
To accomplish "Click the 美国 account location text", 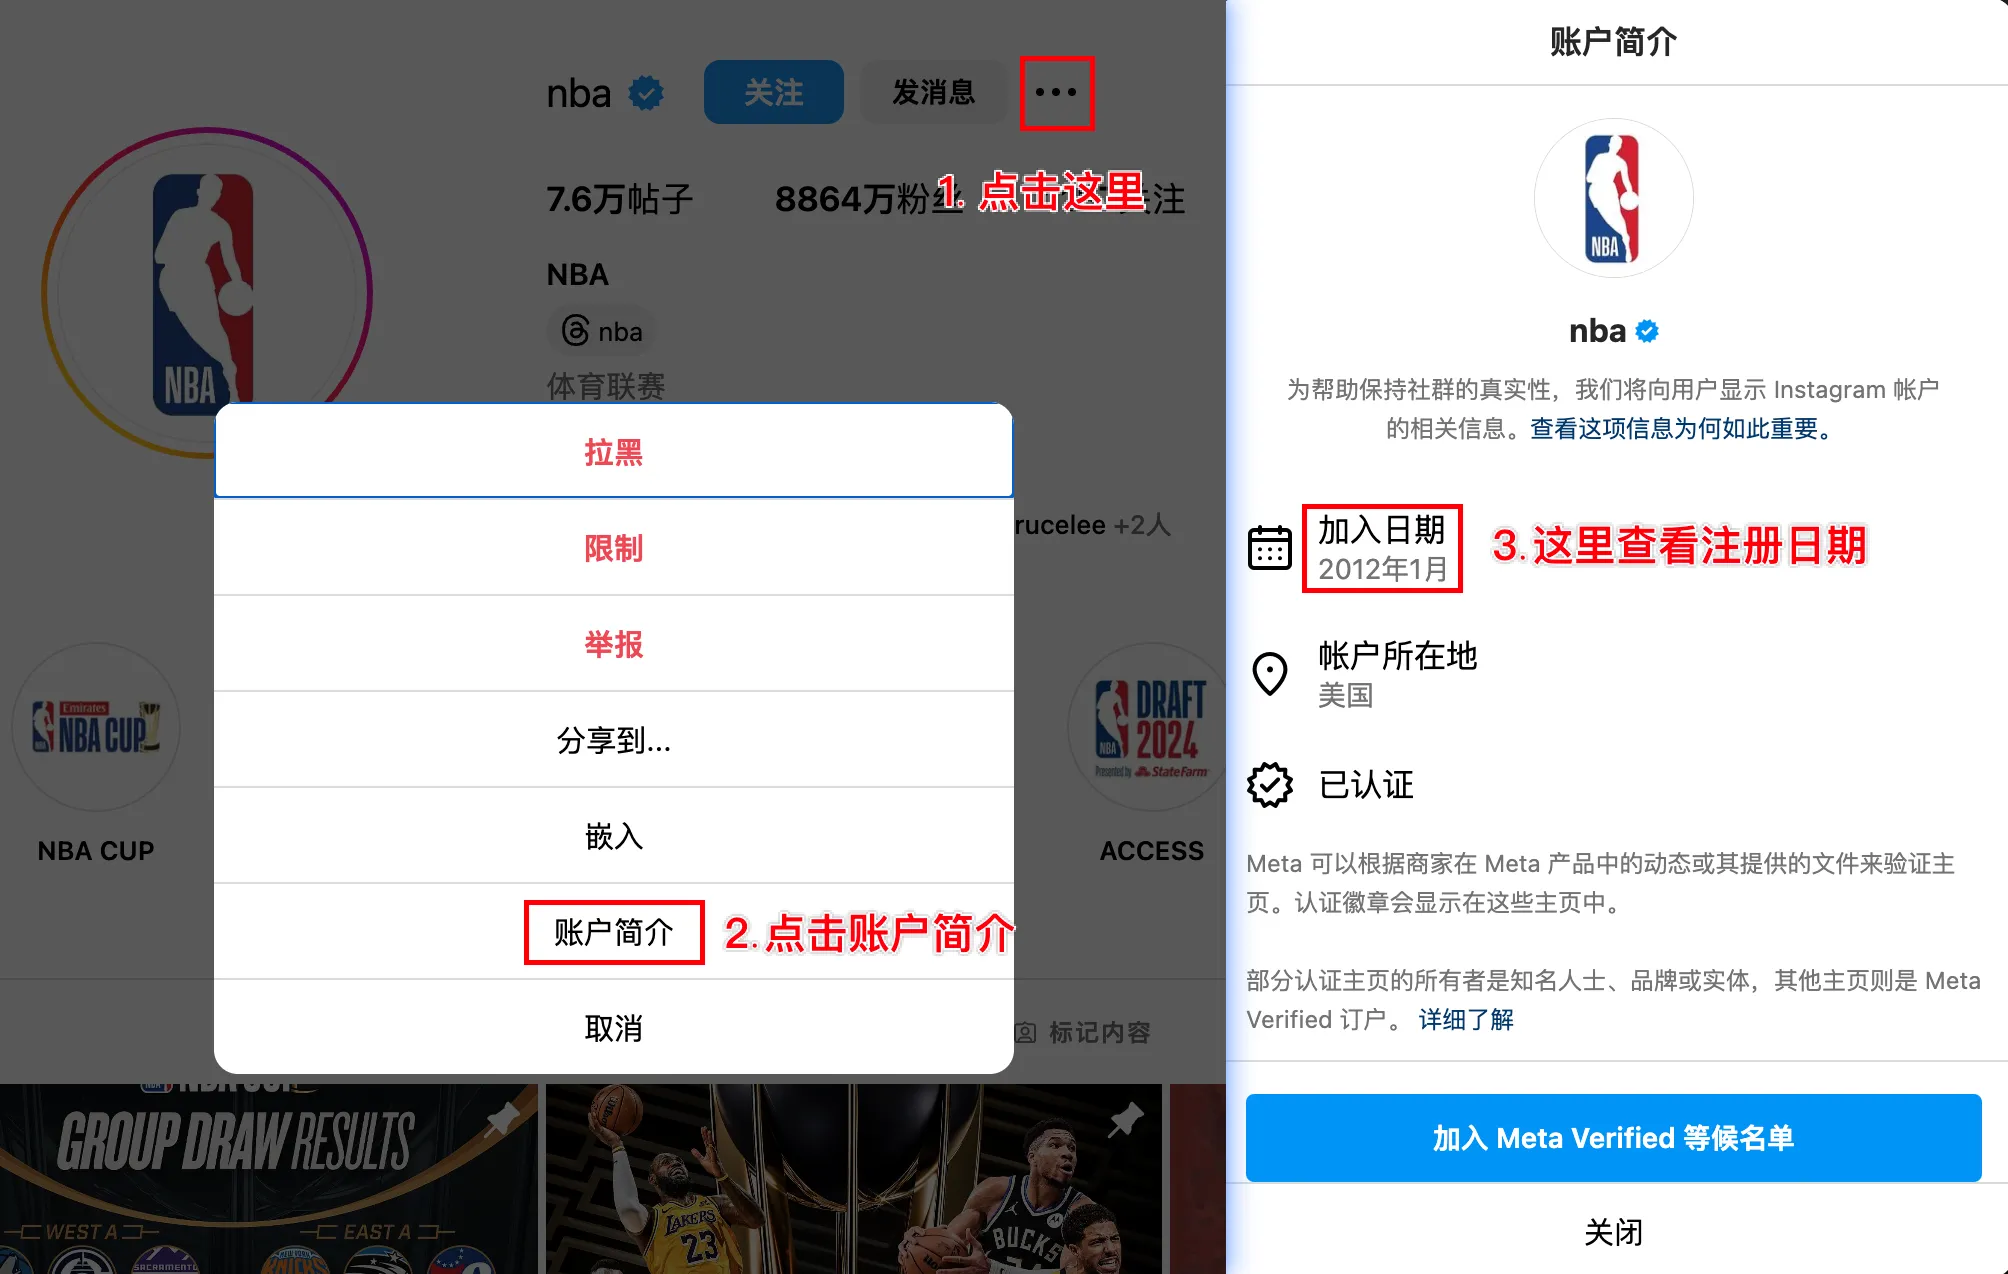I will (1345, 695).
